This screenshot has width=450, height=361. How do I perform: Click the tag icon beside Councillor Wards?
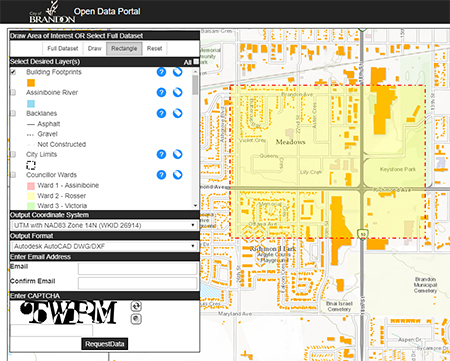178,175
